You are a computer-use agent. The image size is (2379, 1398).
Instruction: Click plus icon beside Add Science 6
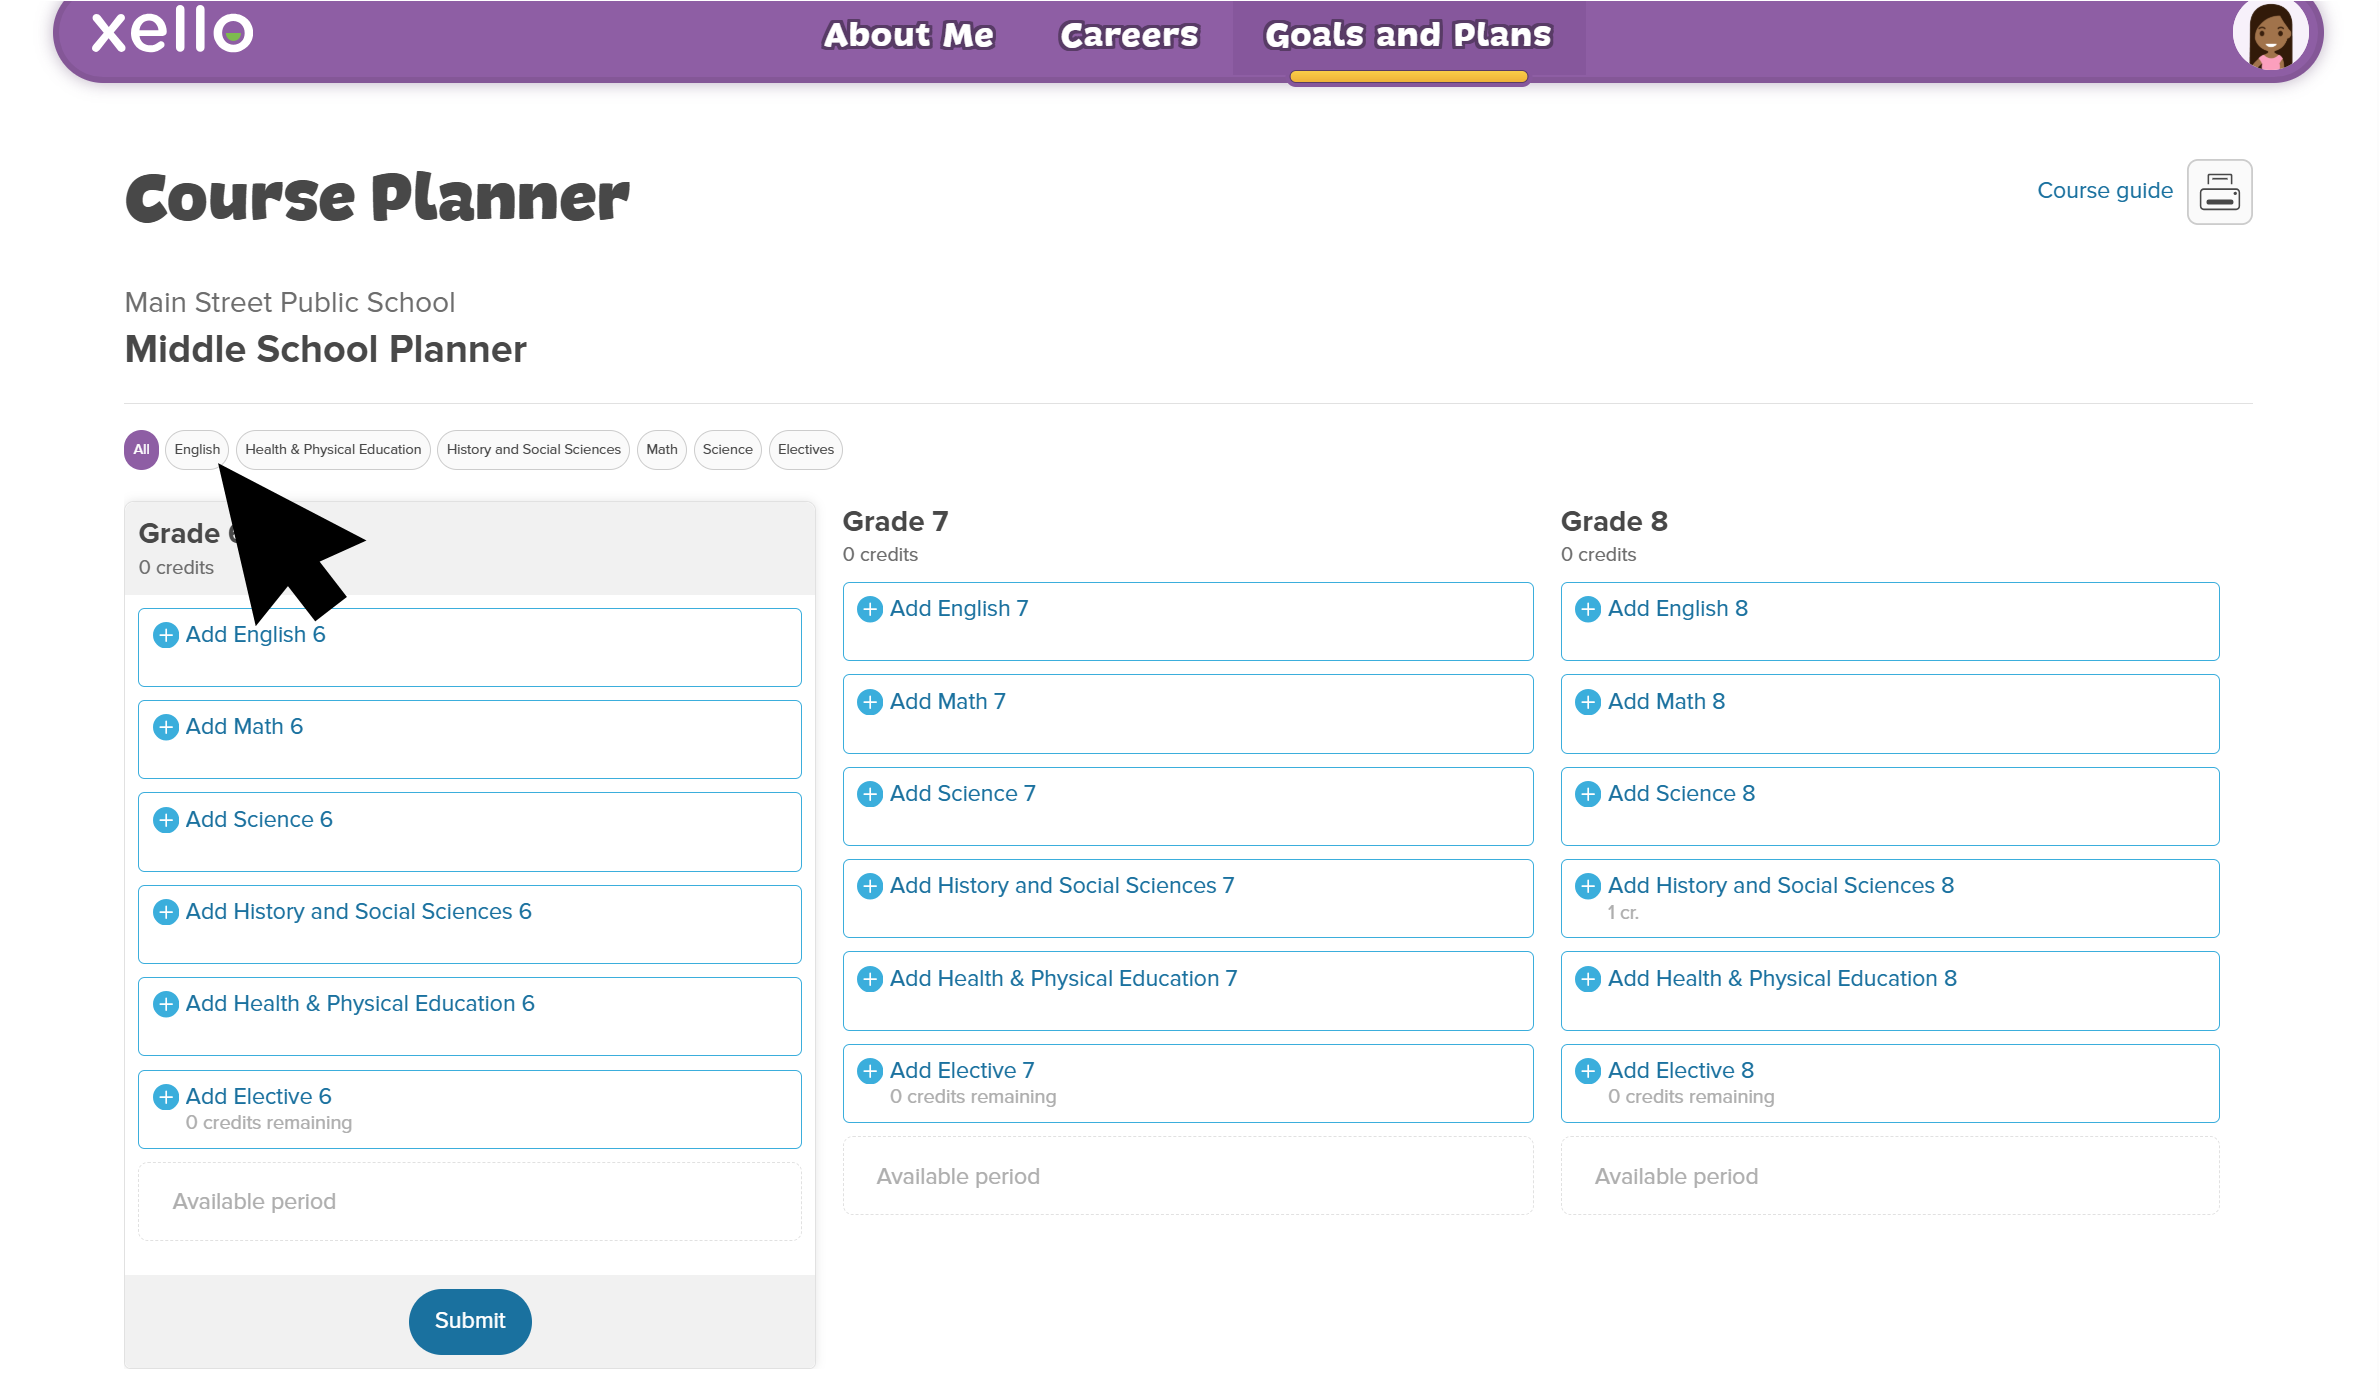pyautogui.click(x=166, y=820)
